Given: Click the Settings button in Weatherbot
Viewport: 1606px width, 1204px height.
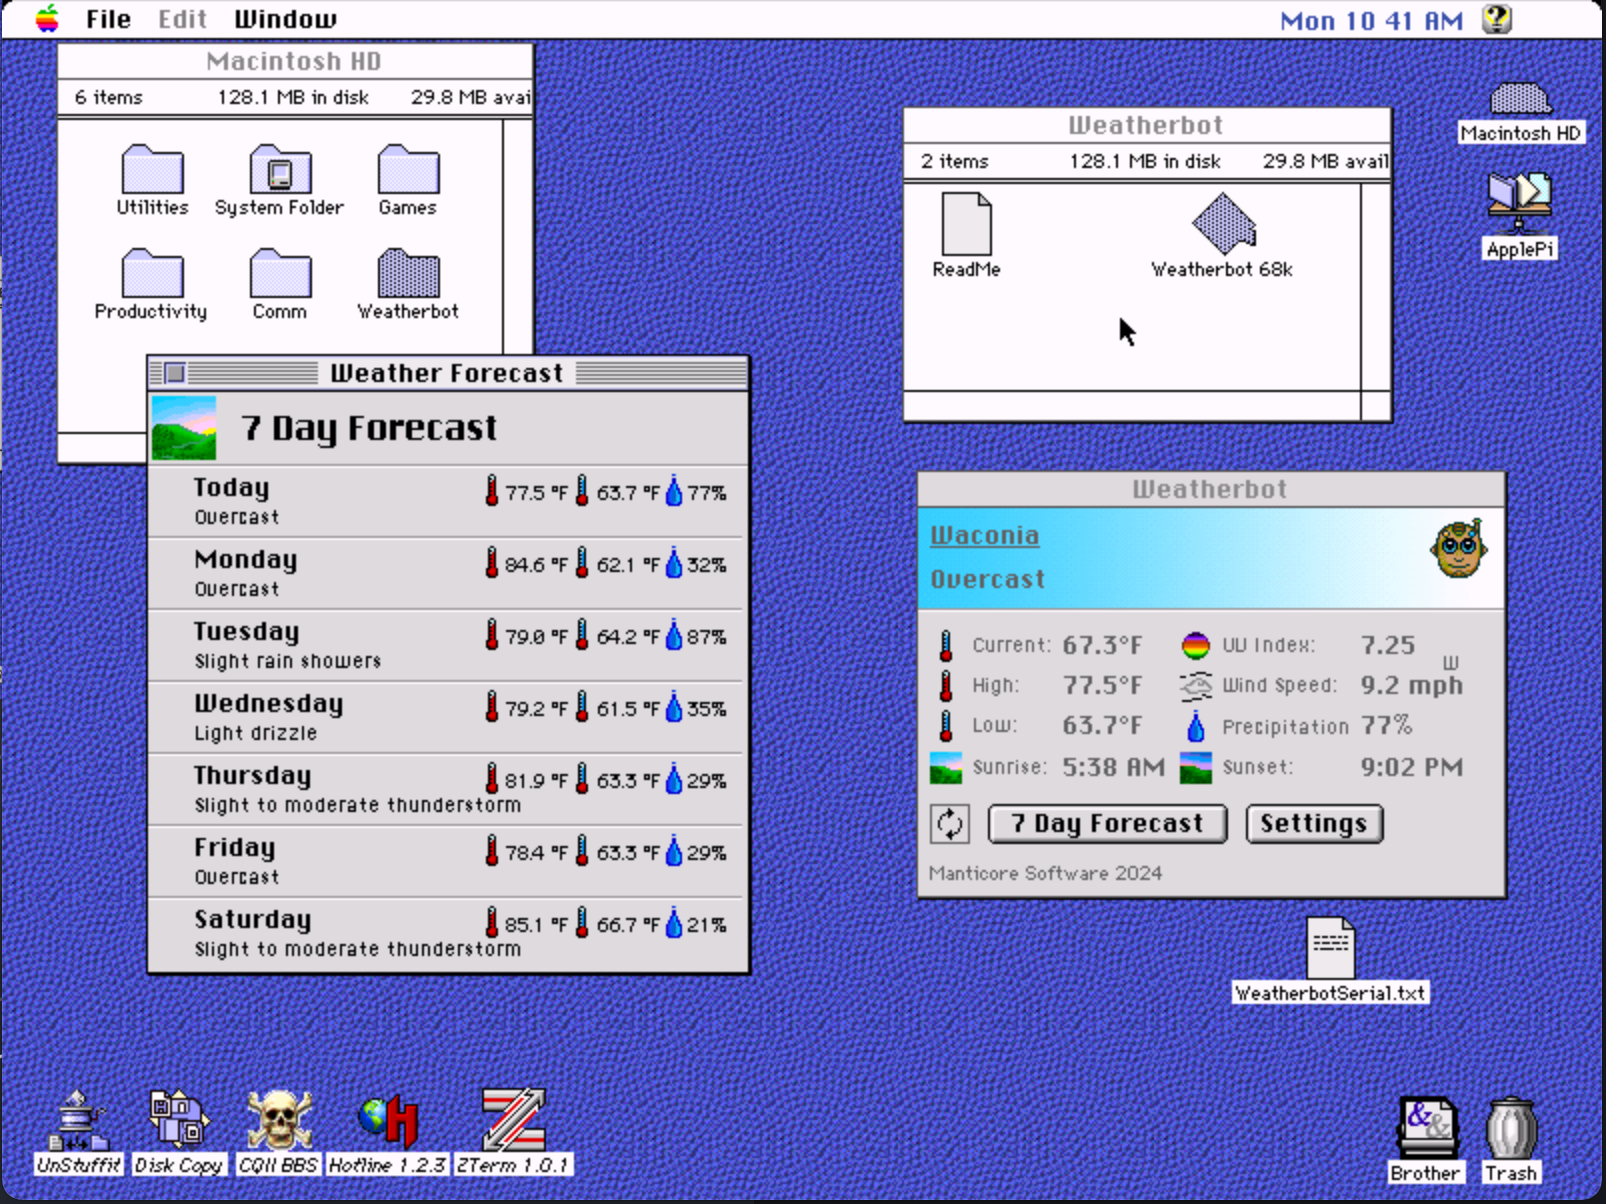Looking at the screenshot, I should (x=1313, y=824).
